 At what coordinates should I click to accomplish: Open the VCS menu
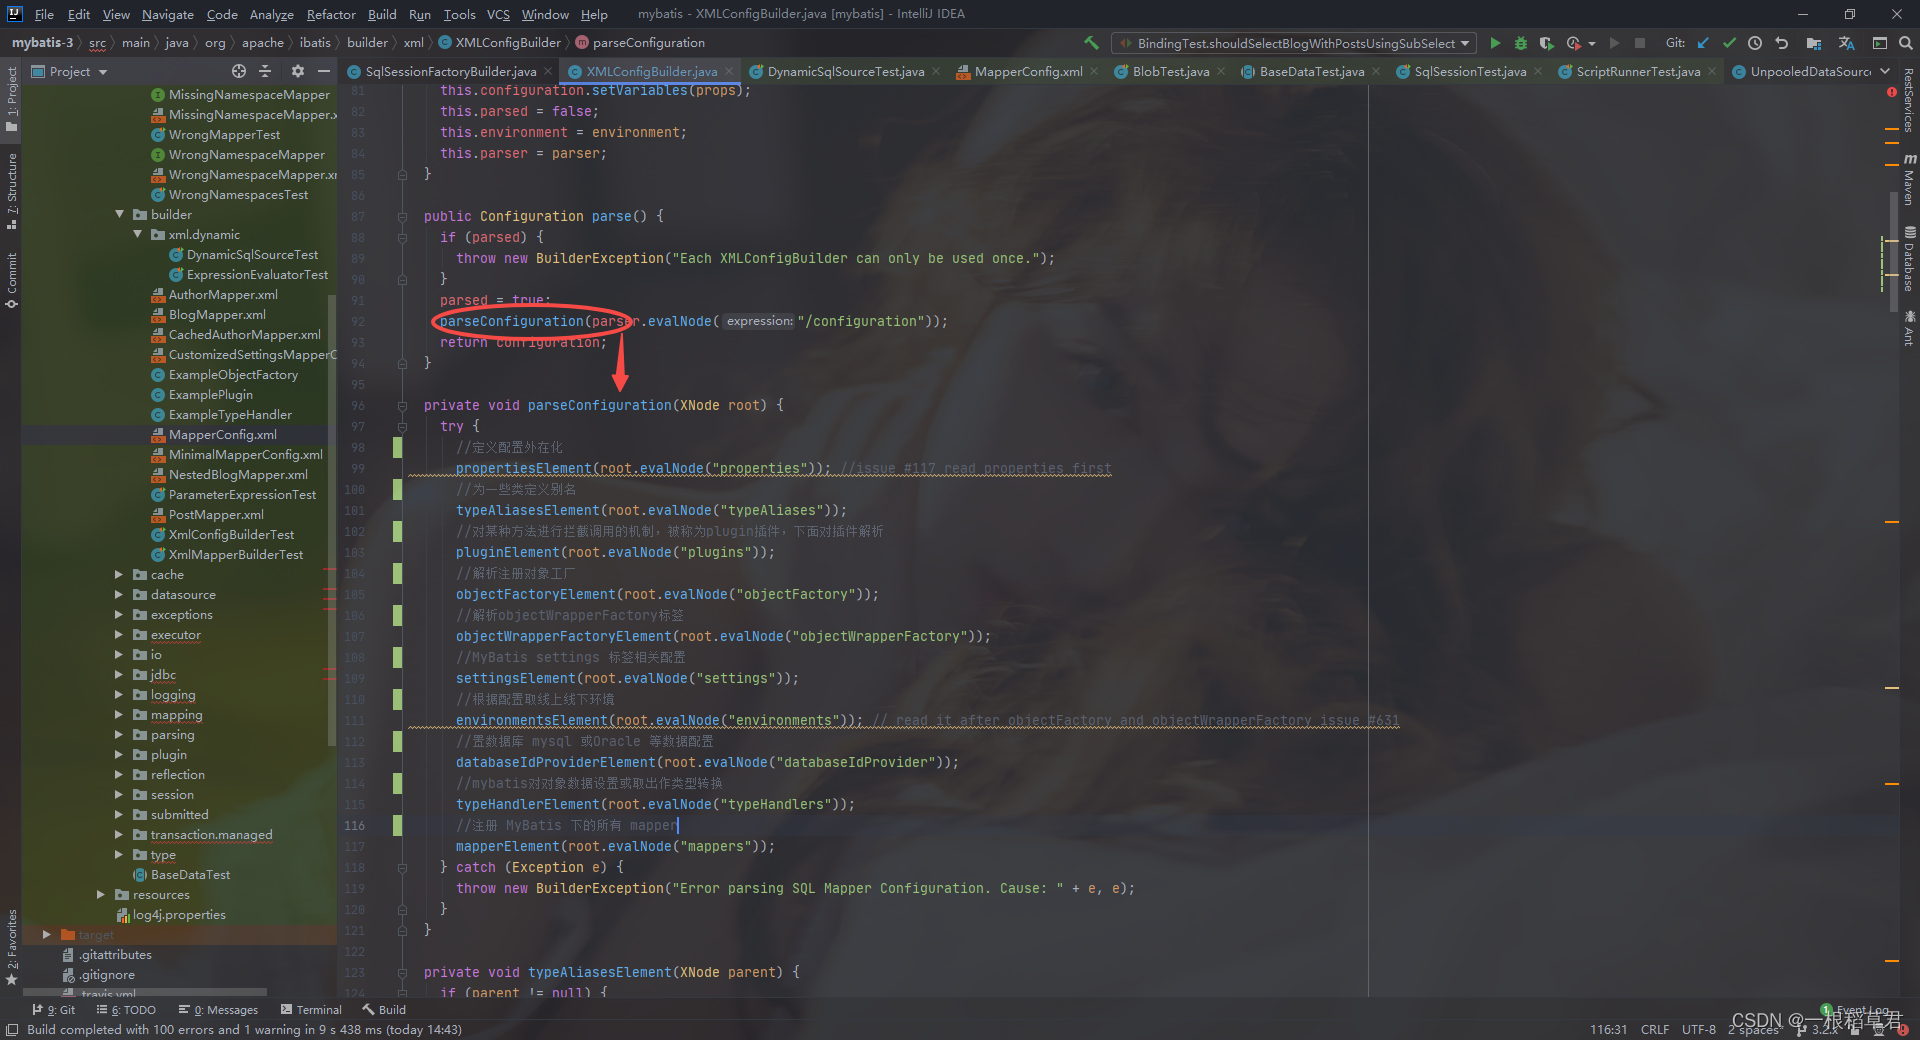click(498, 14)
